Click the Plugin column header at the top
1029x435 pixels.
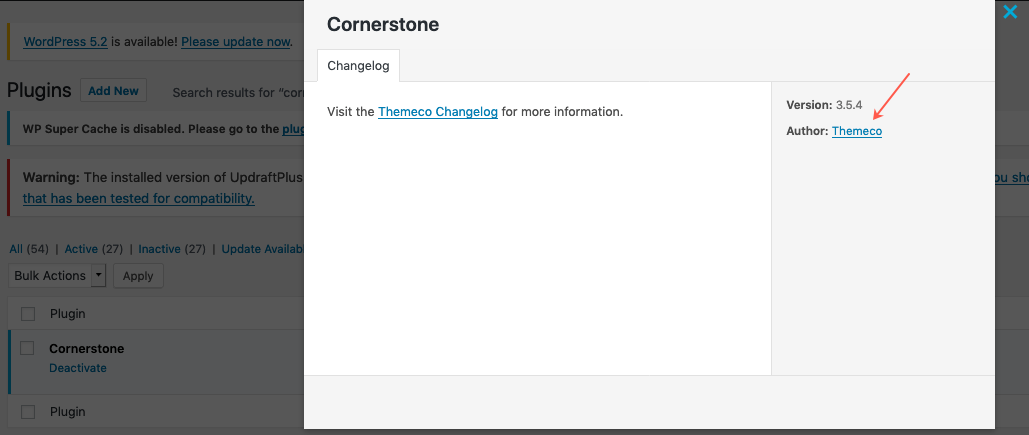pos(67,314)
